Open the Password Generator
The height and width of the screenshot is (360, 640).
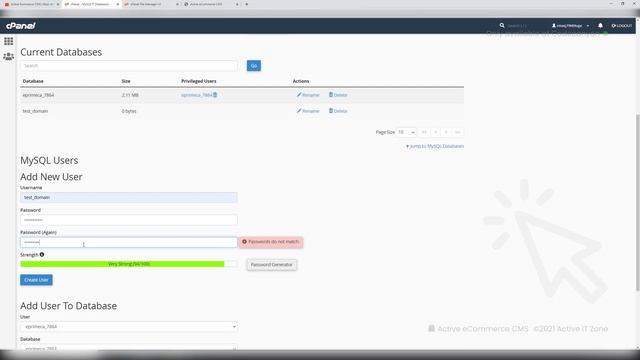click(271, 264)
